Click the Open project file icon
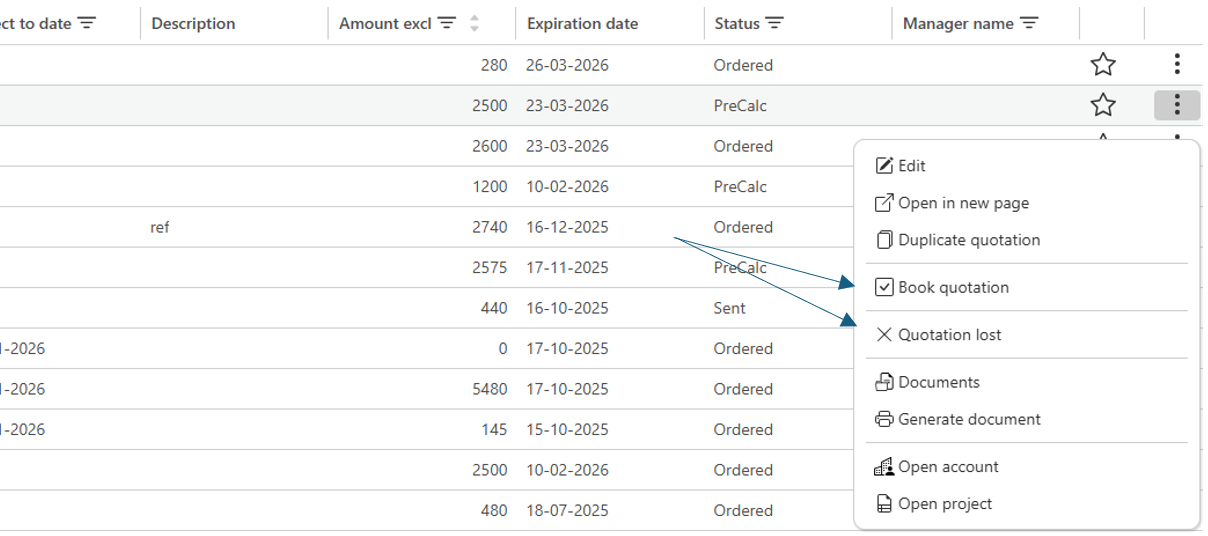The height and width of the screenshot is (536, 1208). click(x=884, y=504)
